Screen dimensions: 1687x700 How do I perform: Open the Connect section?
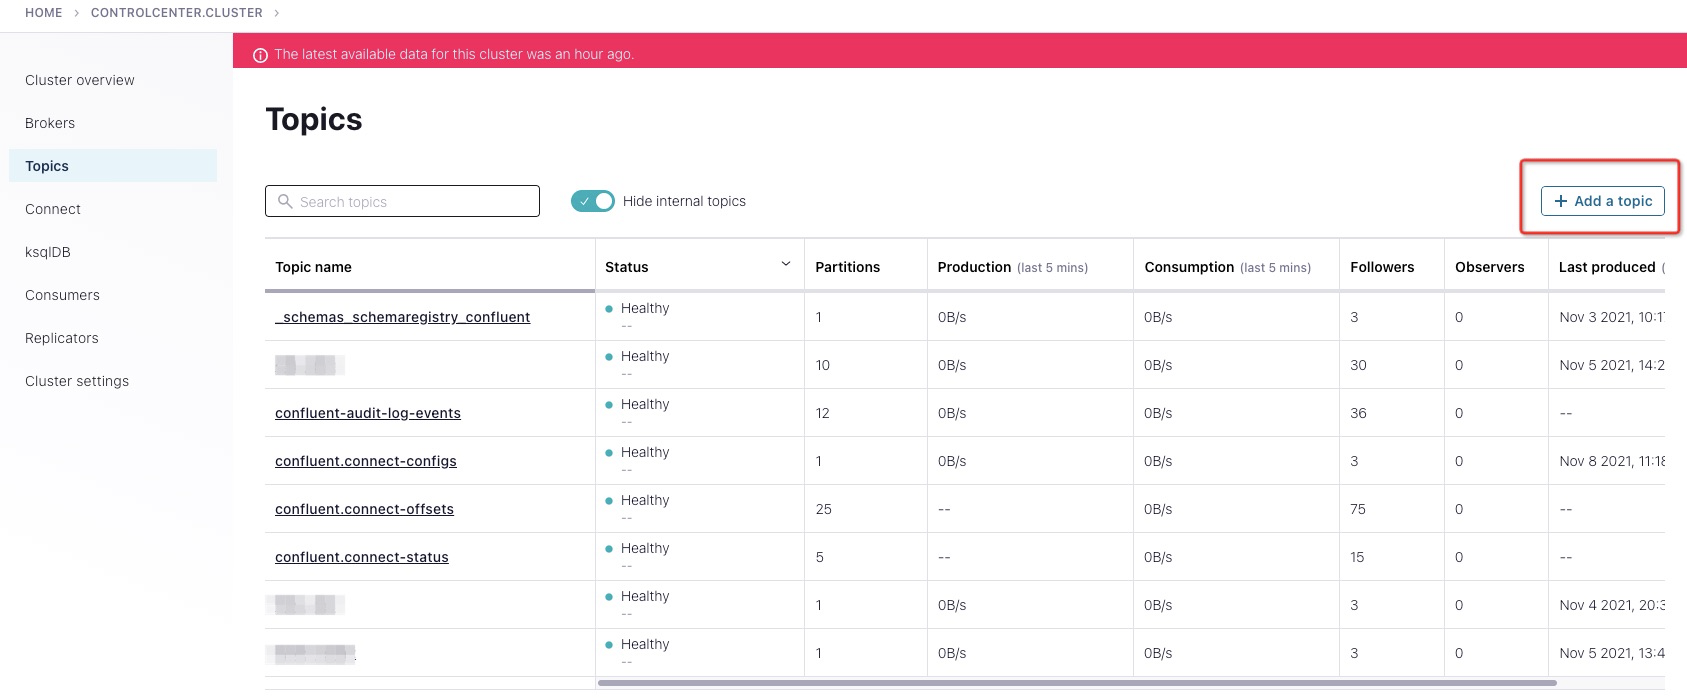(x=53, y=209)
